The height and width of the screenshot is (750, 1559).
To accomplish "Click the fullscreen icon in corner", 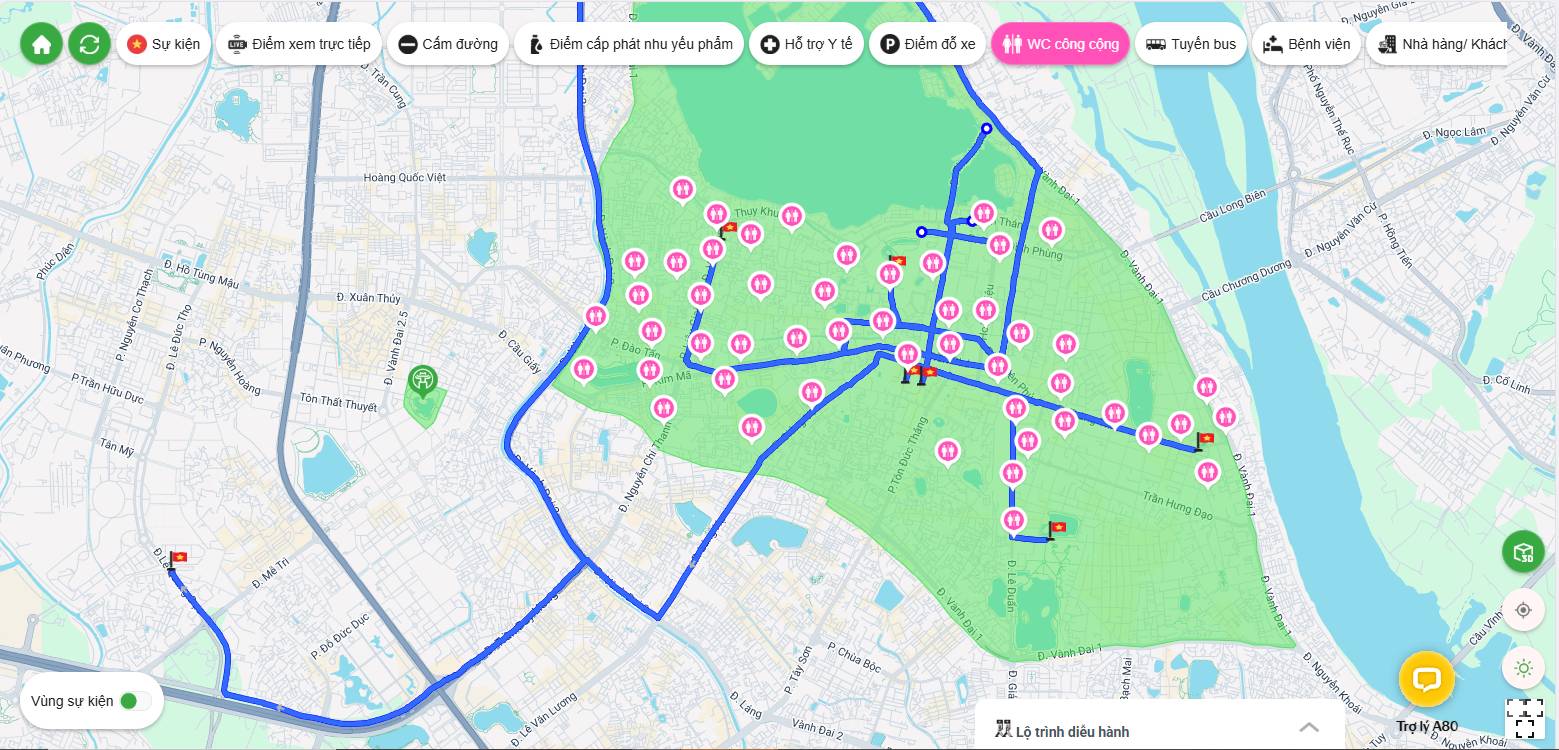I will coord(1524,718).
